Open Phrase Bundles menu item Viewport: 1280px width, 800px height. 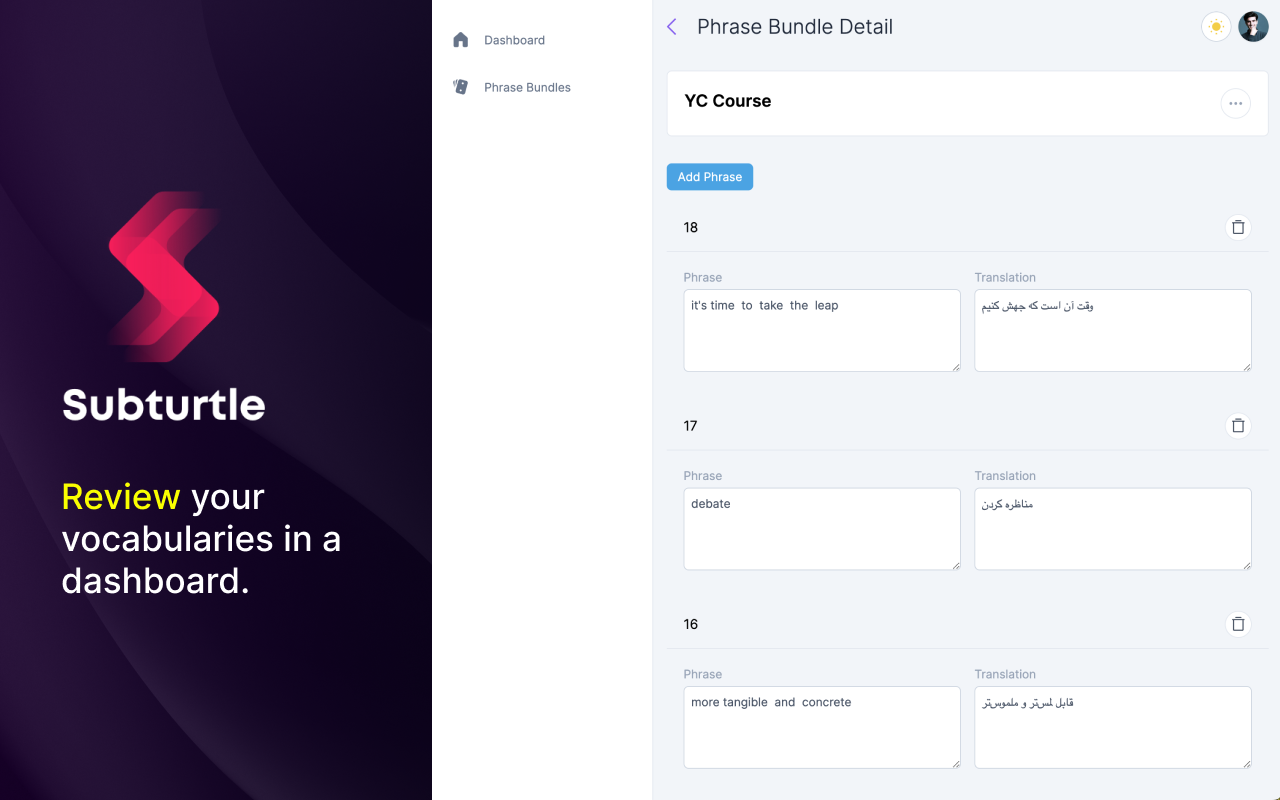click(527, 87)
